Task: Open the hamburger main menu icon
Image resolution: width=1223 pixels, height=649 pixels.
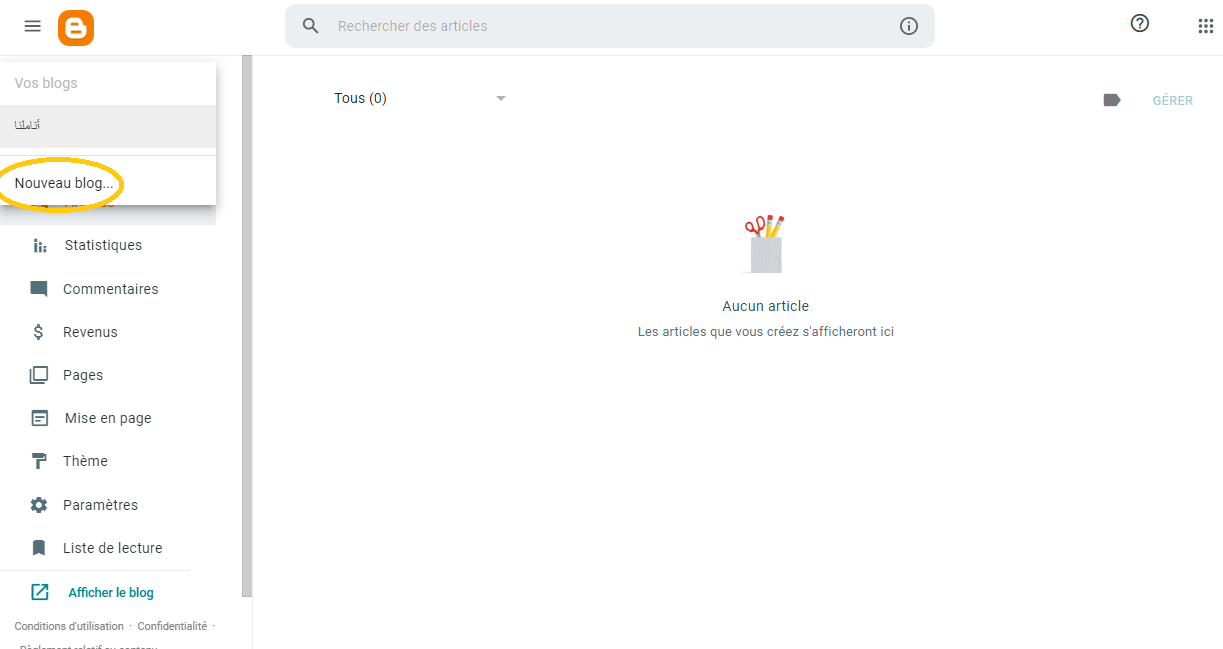Action: 33,26
